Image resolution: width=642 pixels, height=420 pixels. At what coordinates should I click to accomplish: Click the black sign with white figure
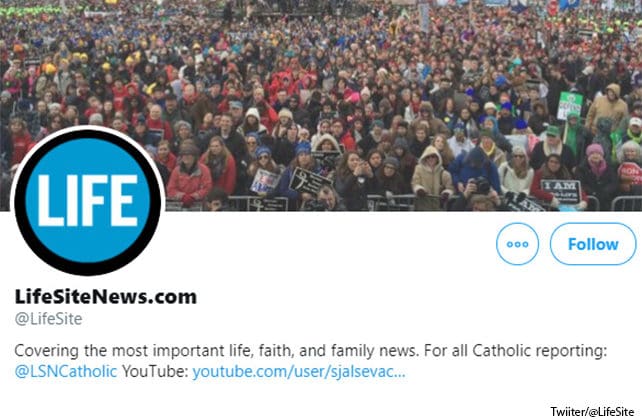(309, 181)
